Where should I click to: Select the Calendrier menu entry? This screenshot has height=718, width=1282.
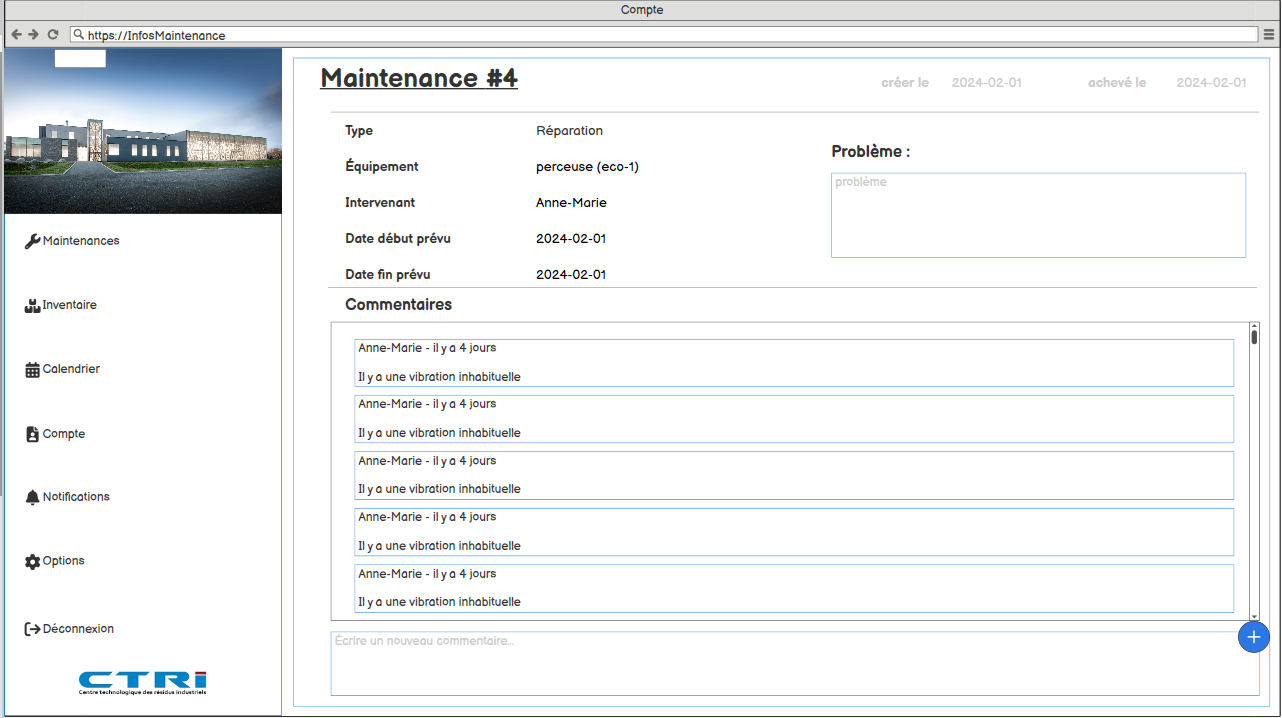pyautogui.click(x=71, y=369)
